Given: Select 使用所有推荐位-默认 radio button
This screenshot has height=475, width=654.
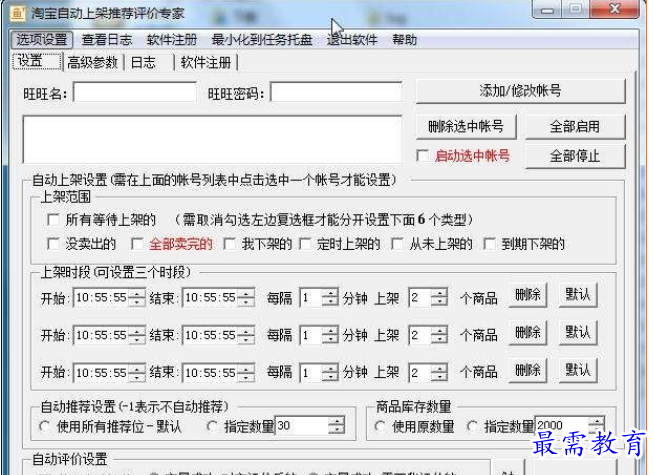Looking at the screenshot, I should pos(45,426).
